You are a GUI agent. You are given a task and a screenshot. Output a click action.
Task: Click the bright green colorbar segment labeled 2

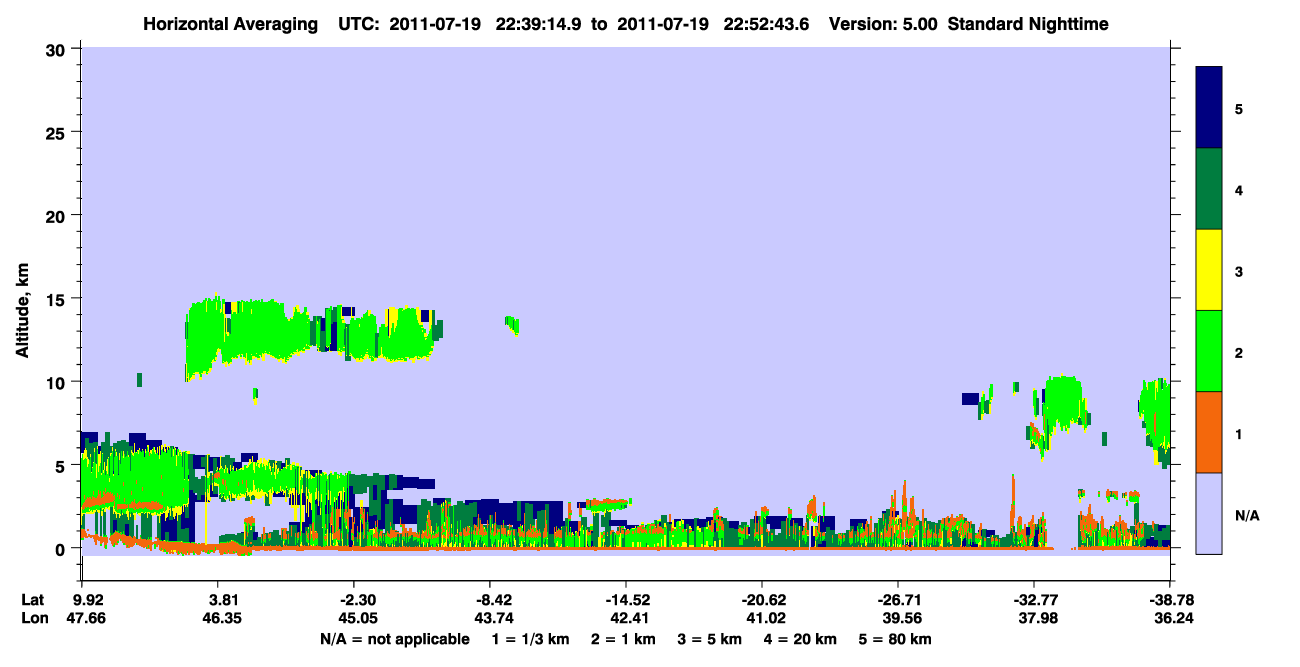click(1209, 351)
